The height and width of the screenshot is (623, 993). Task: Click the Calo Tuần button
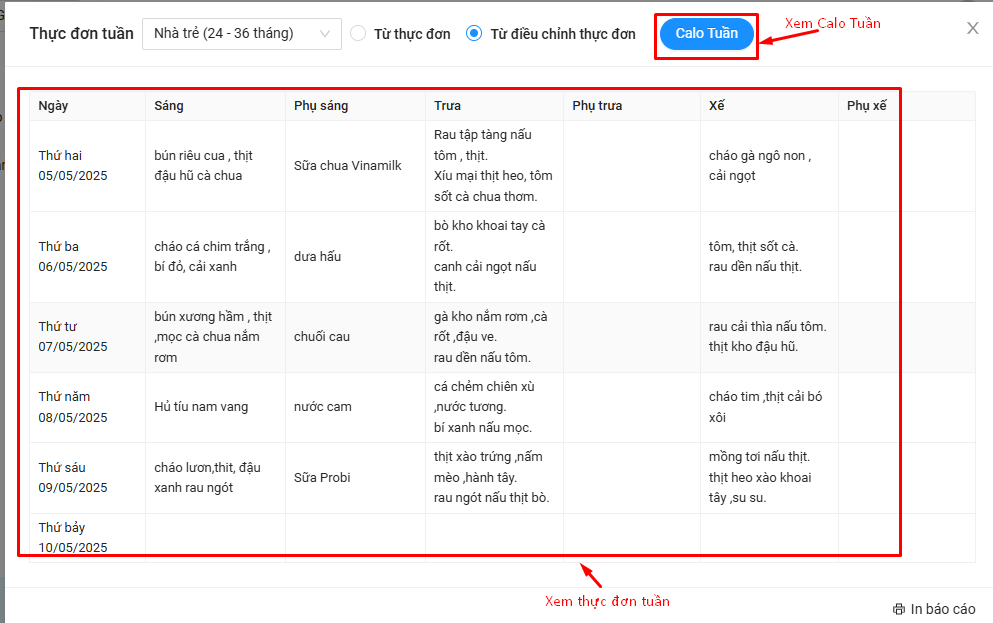706,34
